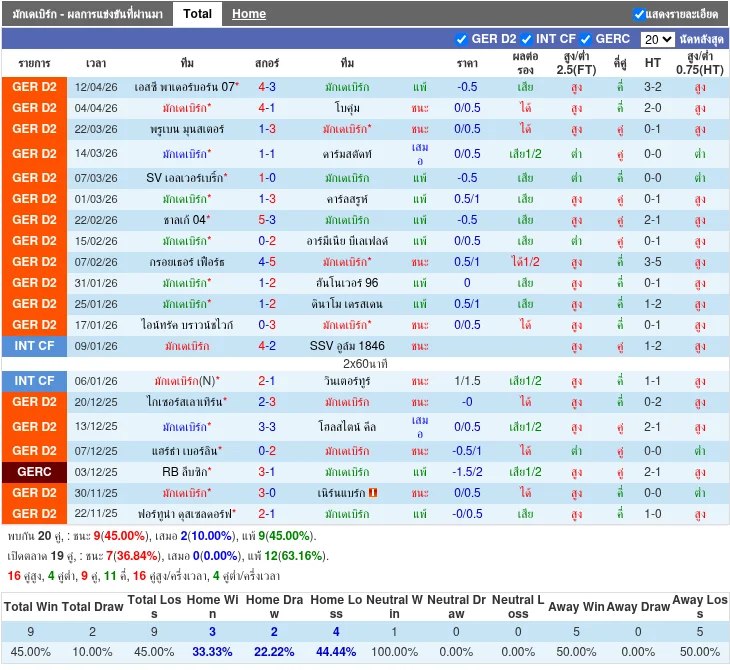Screen dimensions: 730x670
Task: Click the dark red GERC league badge
Action: click(x=35, y=472)
